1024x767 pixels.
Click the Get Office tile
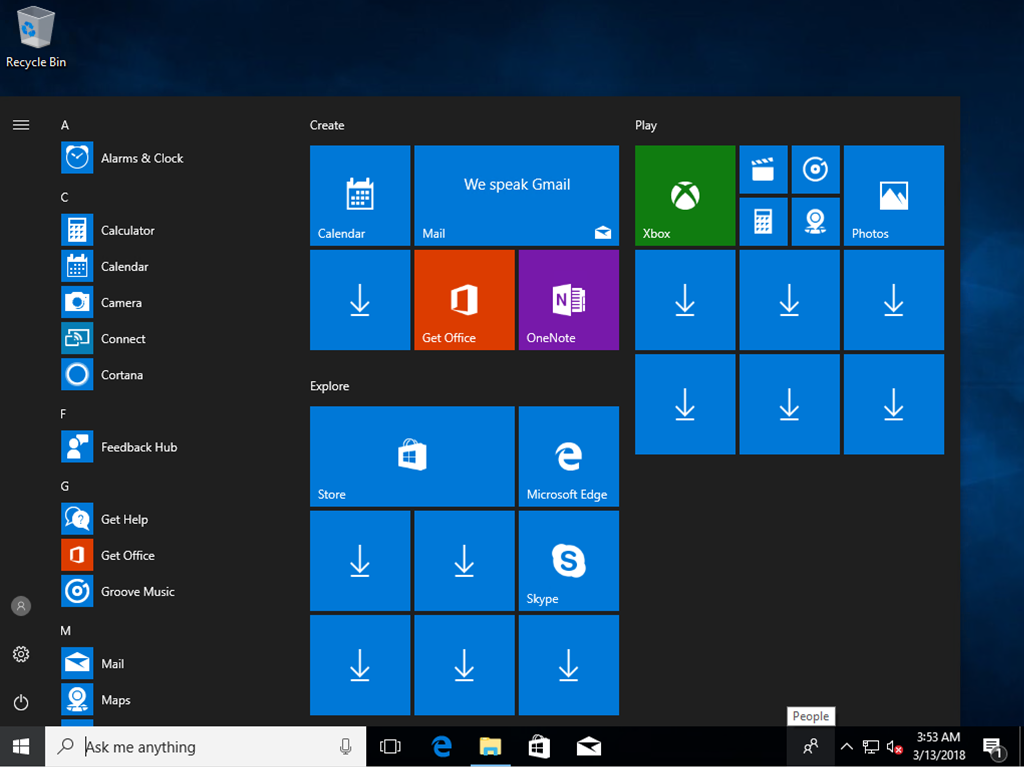pyautogui.click(x=463, y=299)
